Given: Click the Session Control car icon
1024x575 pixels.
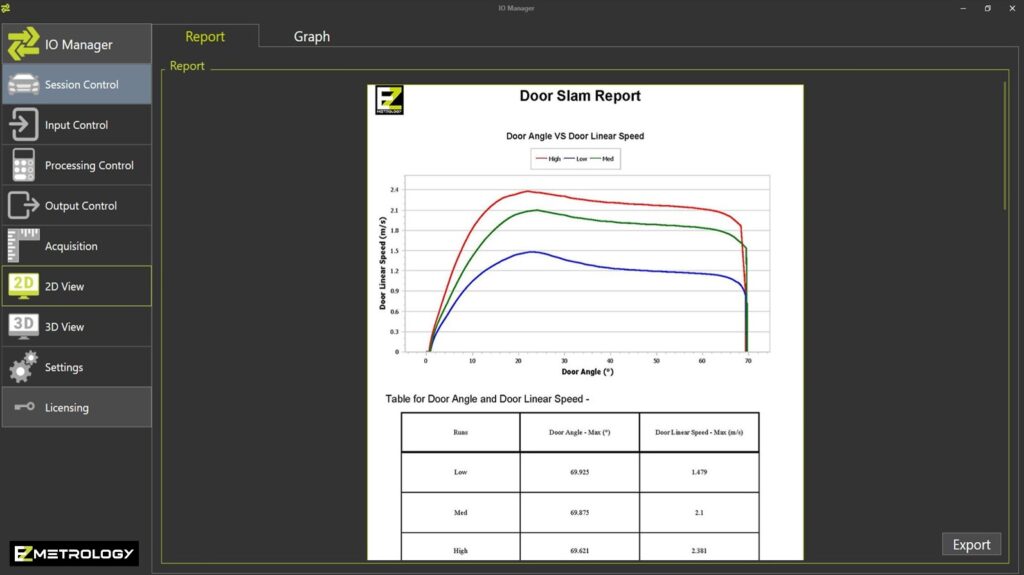Looking at the screenshot, I should coord(24,85).
